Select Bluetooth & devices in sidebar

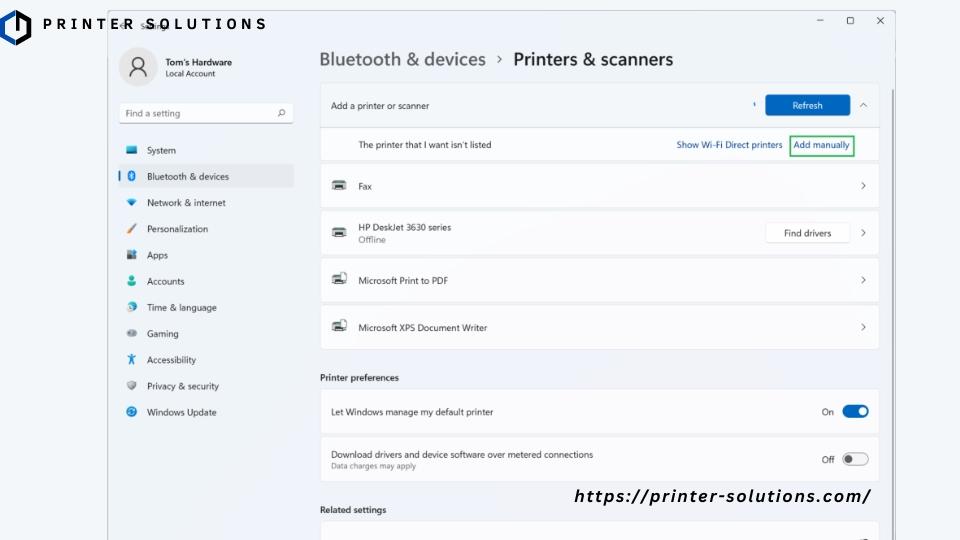click(206, 176)
